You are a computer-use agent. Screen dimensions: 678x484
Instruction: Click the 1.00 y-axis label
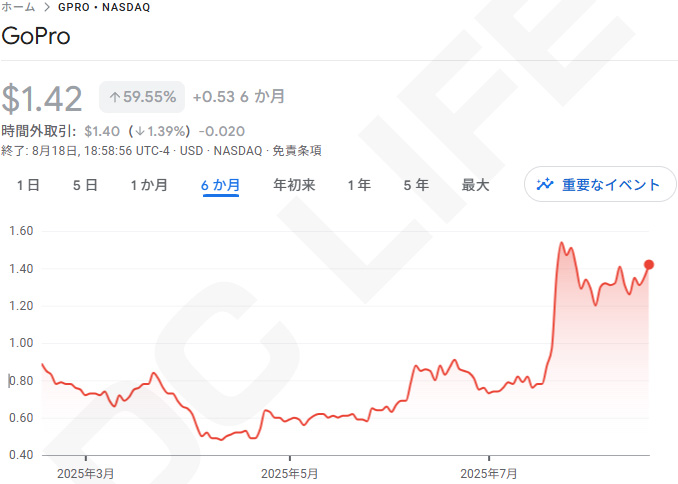tap(21, 343)
